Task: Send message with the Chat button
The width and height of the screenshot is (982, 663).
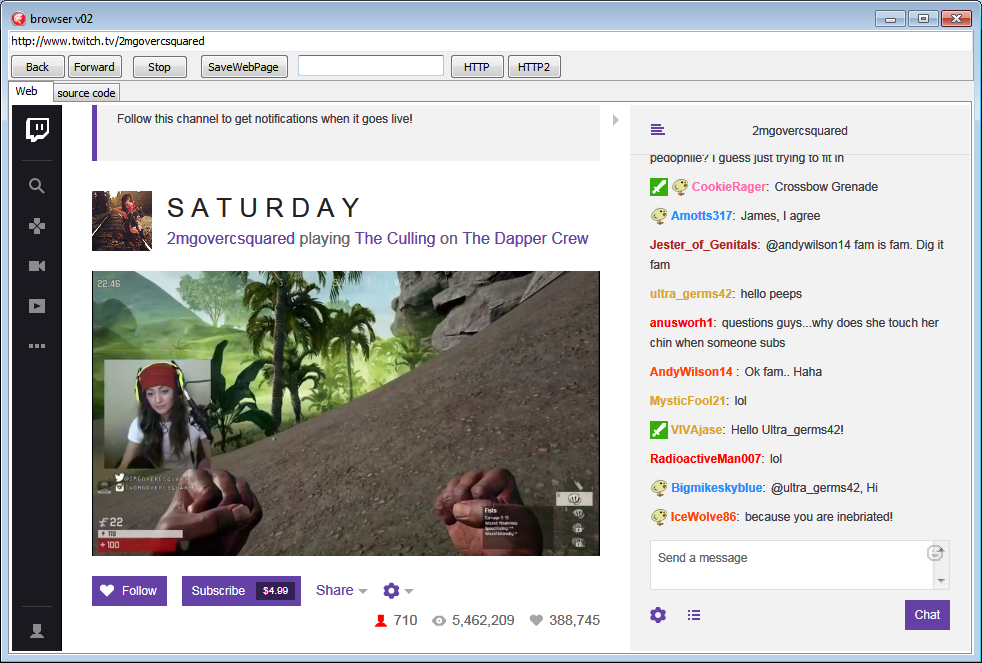Action: click(x=927, y=615)
